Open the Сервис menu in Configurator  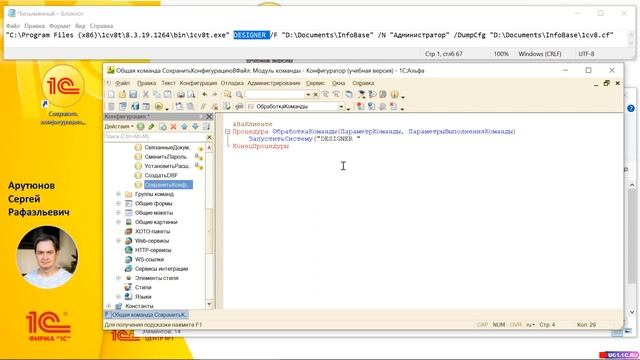pos(316,83)
